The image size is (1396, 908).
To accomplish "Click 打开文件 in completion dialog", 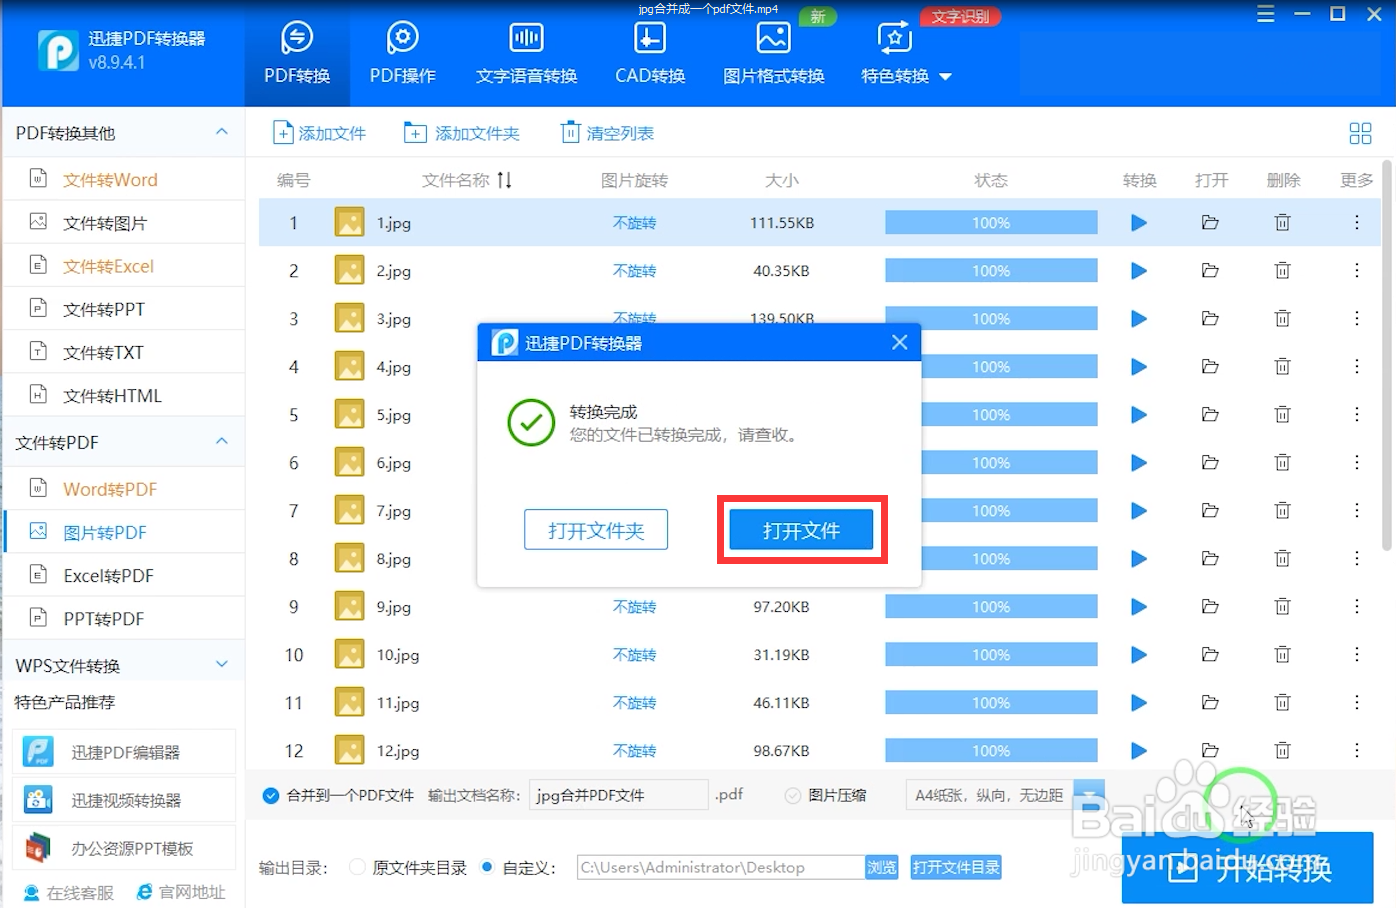I will 801,530.
